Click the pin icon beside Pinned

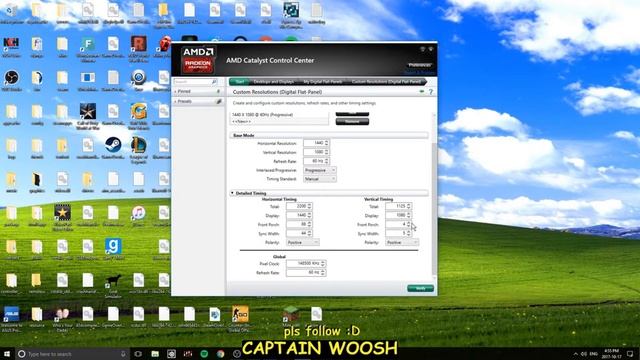pyautogui.click(x=218, y=91)
